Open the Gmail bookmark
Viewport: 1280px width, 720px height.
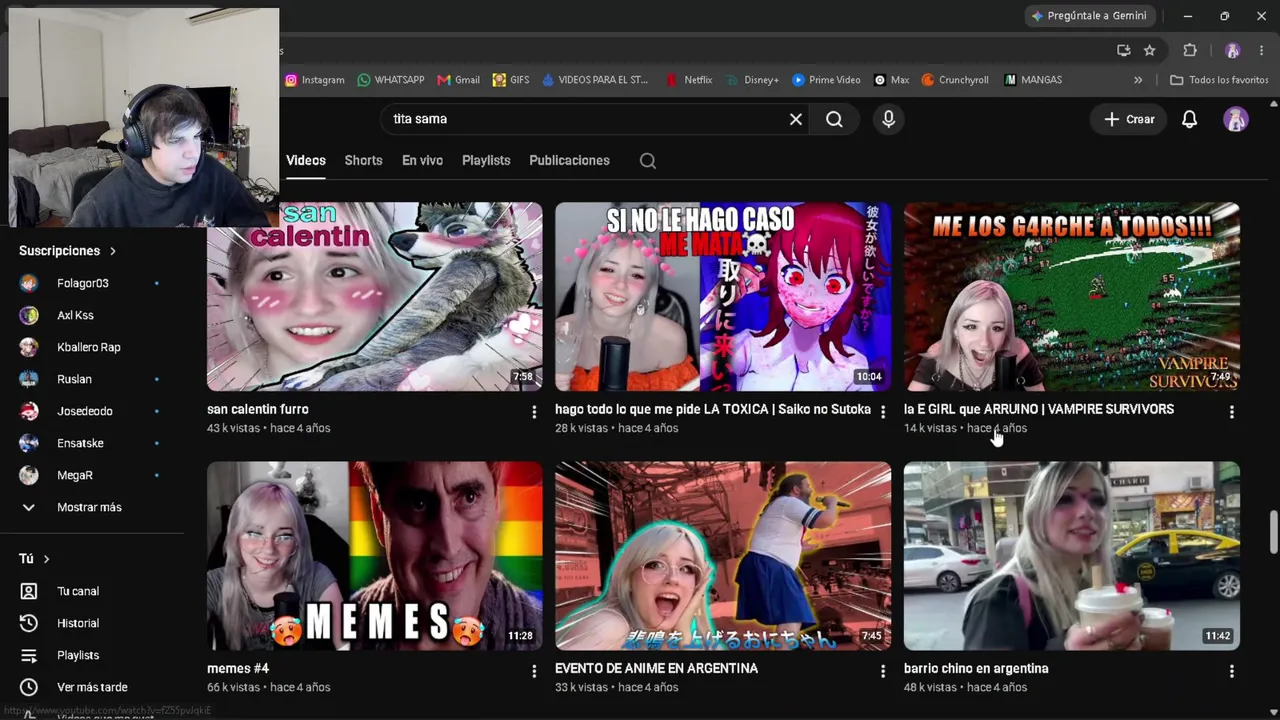458,80
